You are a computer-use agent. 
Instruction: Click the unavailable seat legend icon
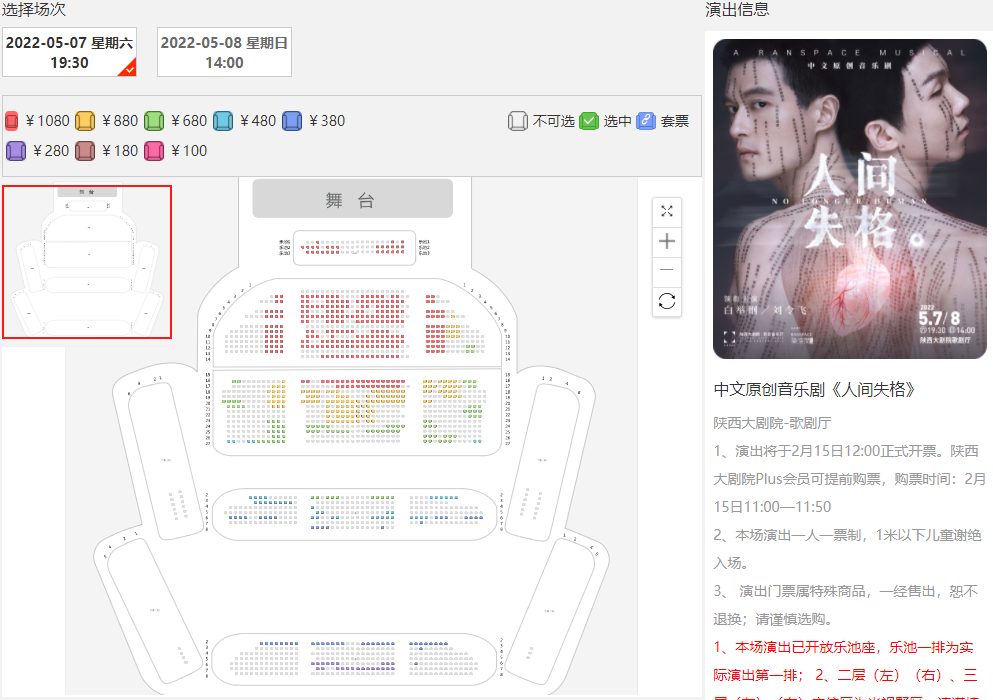(518, 121)
